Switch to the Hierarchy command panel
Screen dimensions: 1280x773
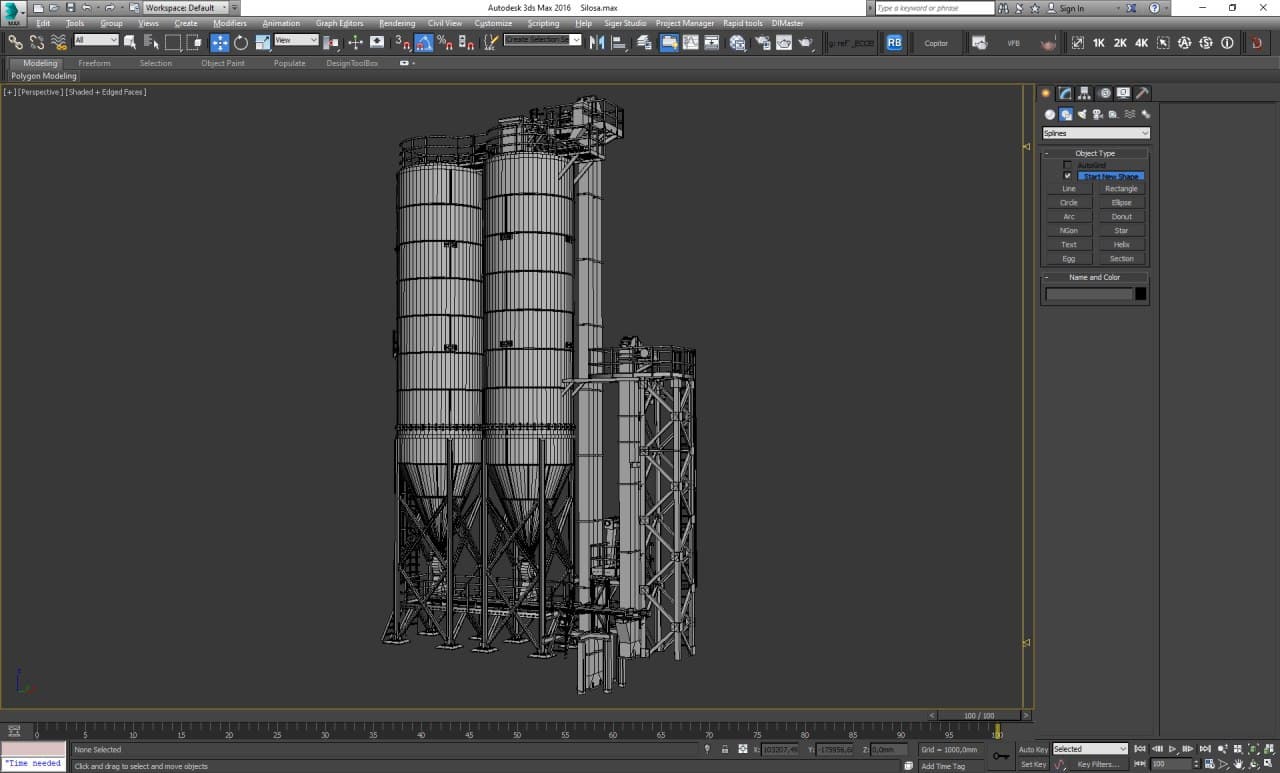[x=1085, y=93]
